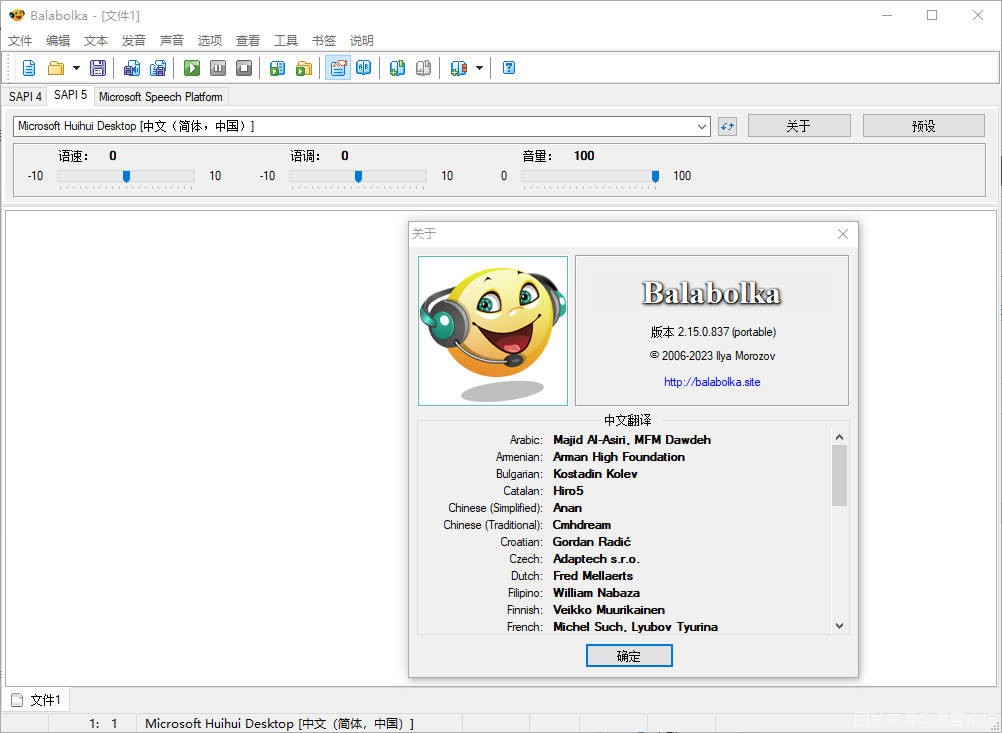The width and height of the screenshot is (1002, 733).
Task: Click 确定 to dismiss the dialog
Action: (629, 656)
